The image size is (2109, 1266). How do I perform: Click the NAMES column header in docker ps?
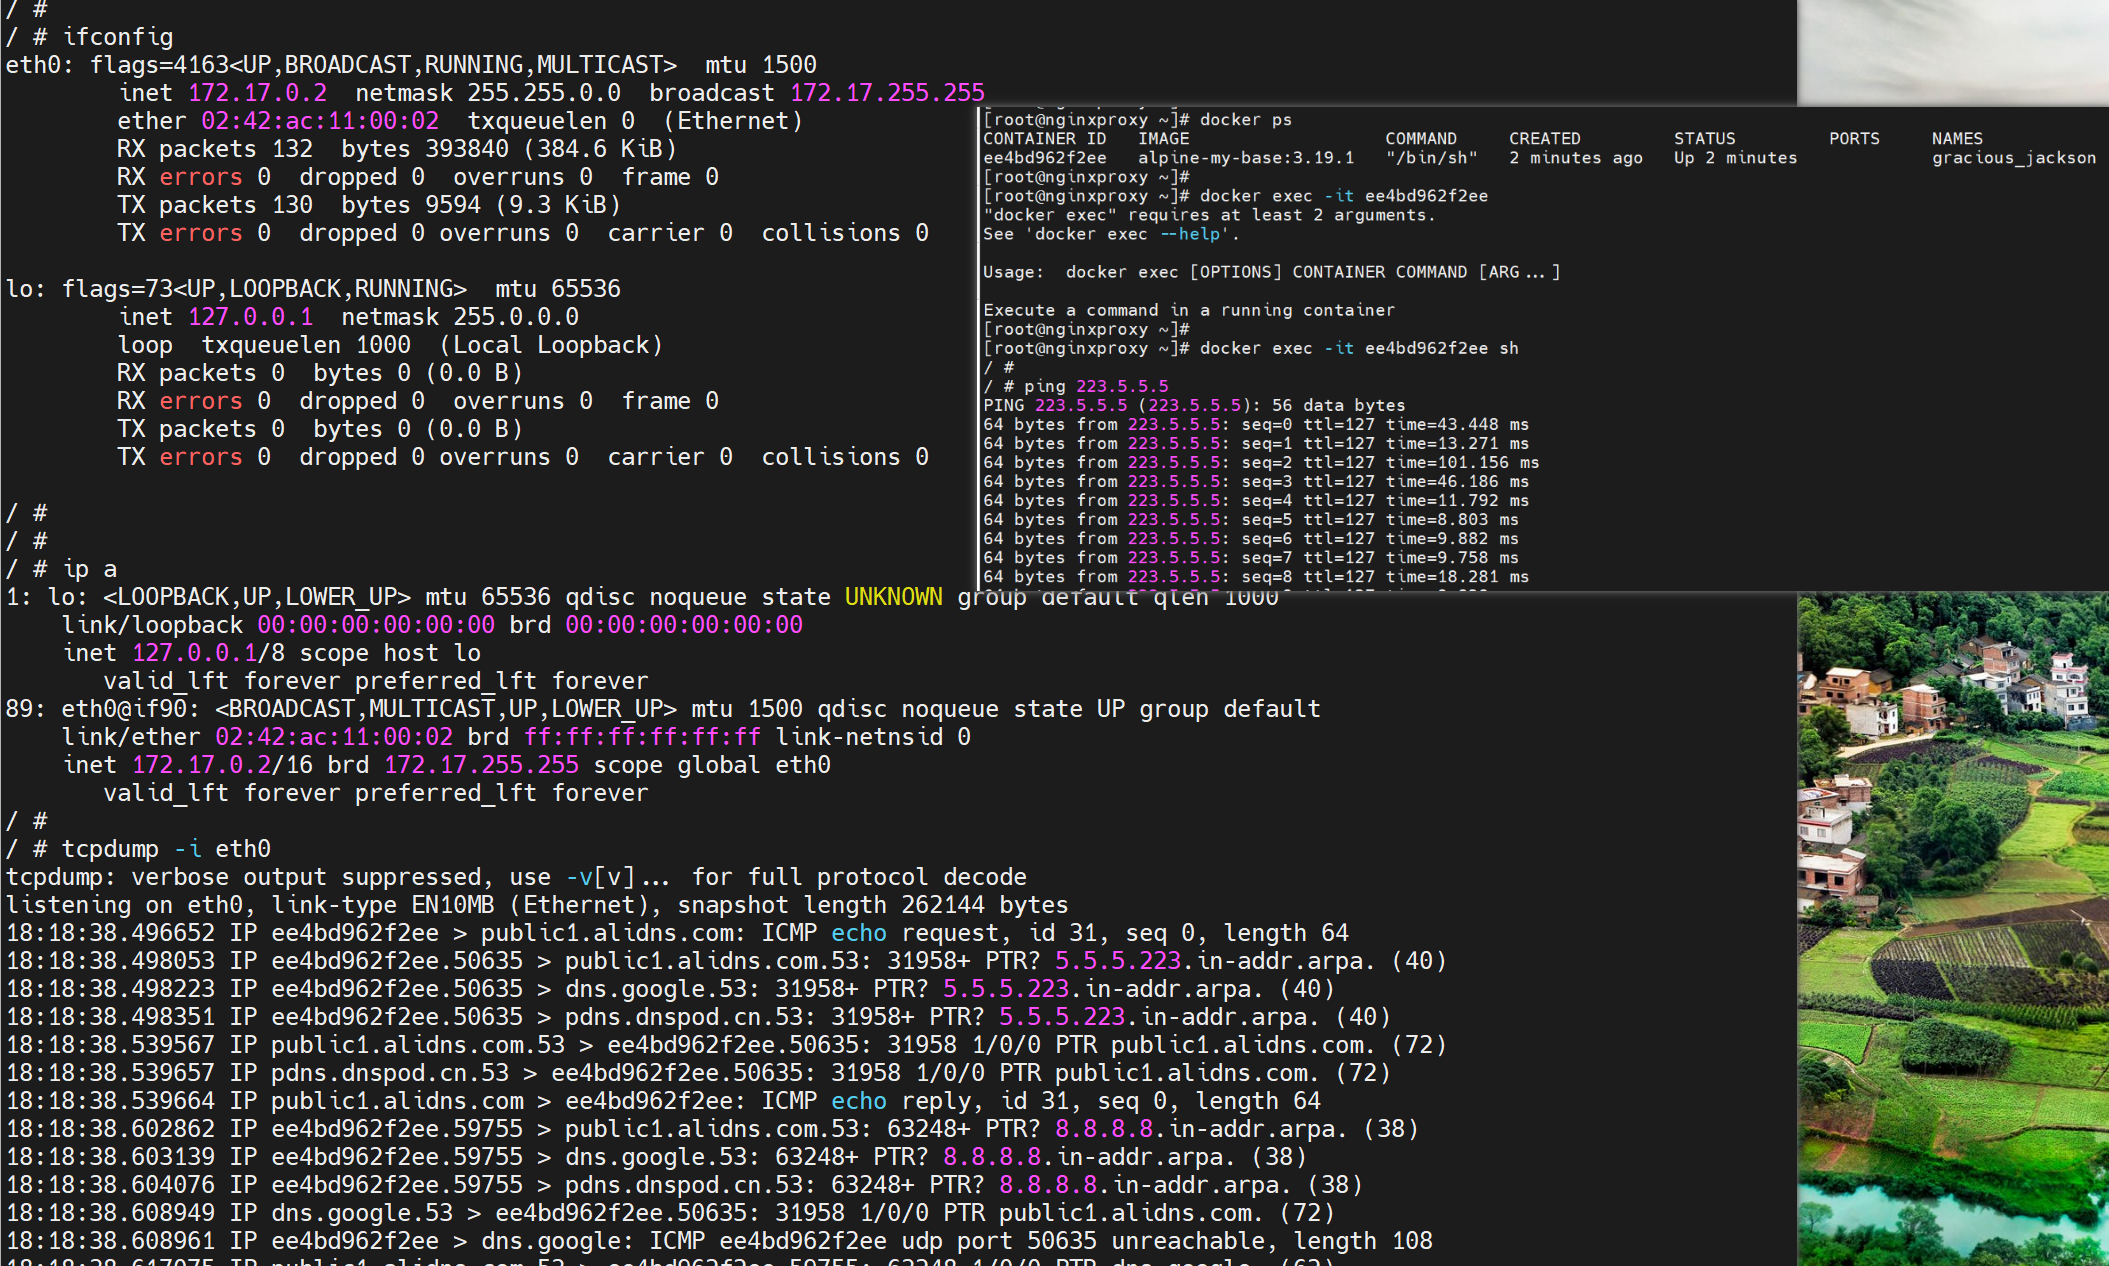click(x=1956, y=139)
